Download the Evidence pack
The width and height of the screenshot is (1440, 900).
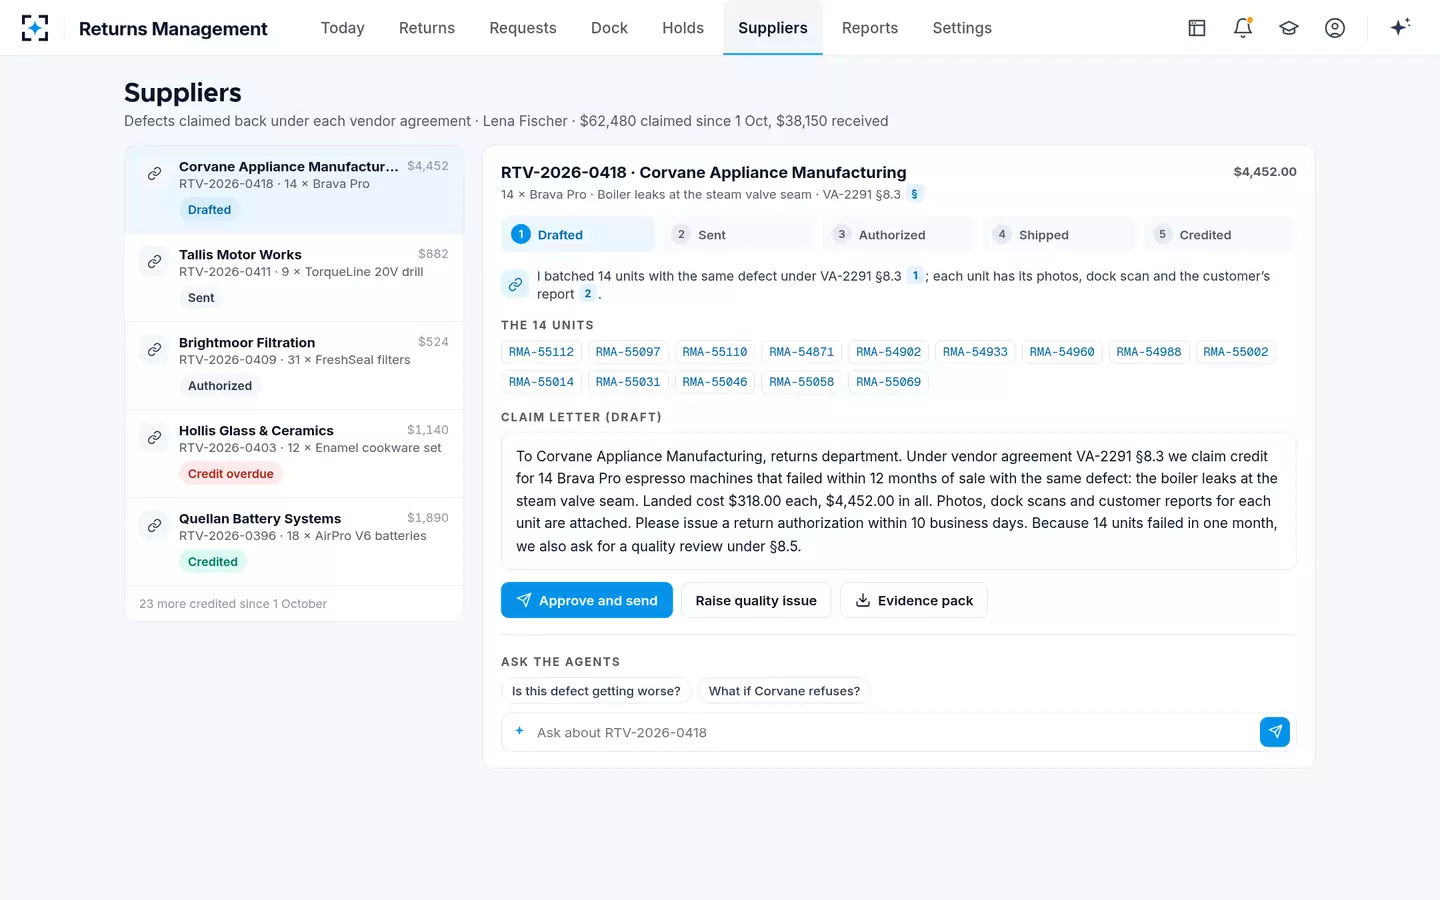914,600
